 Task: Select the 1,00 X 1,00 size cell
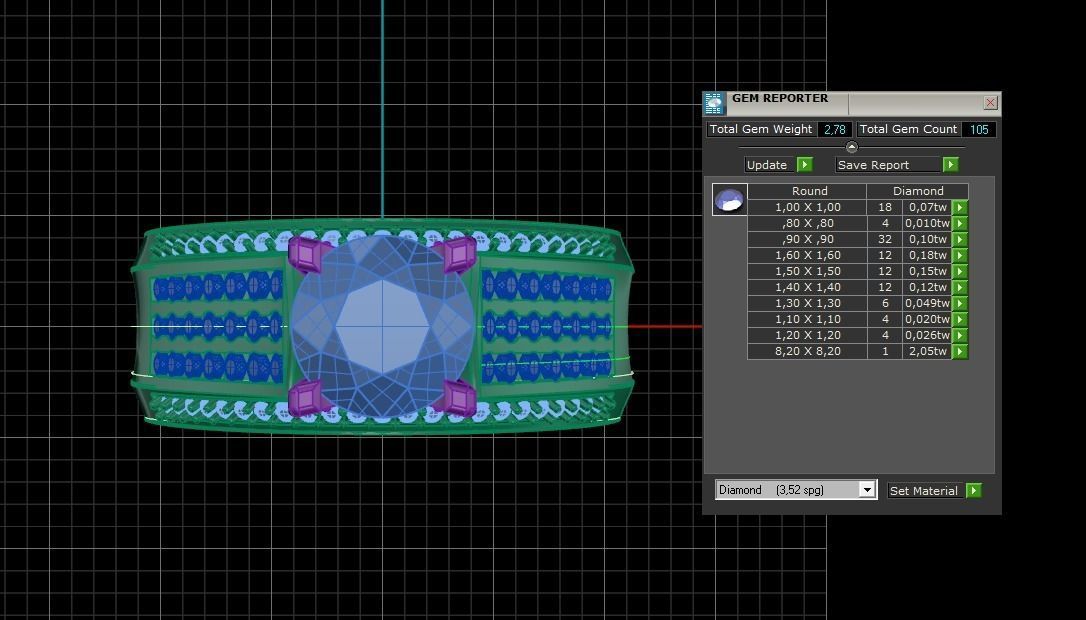coord(808,207)
